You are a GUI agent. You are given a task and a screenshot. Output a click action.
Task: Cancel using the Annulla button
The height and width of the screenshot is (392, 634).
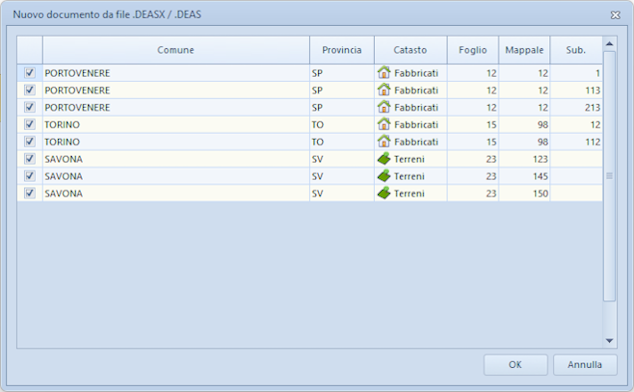[x=585, y=364]
